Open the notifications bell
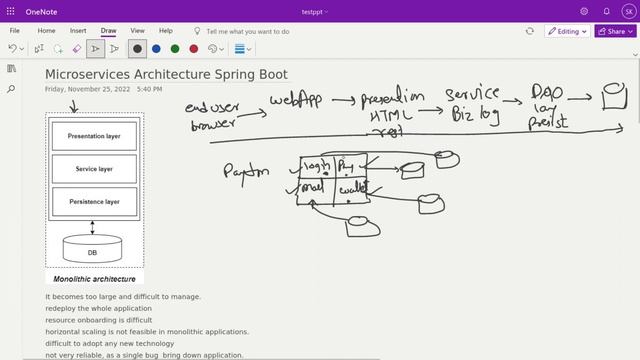The width and height of the screenshot is (640, 360). tap(607, 11)
